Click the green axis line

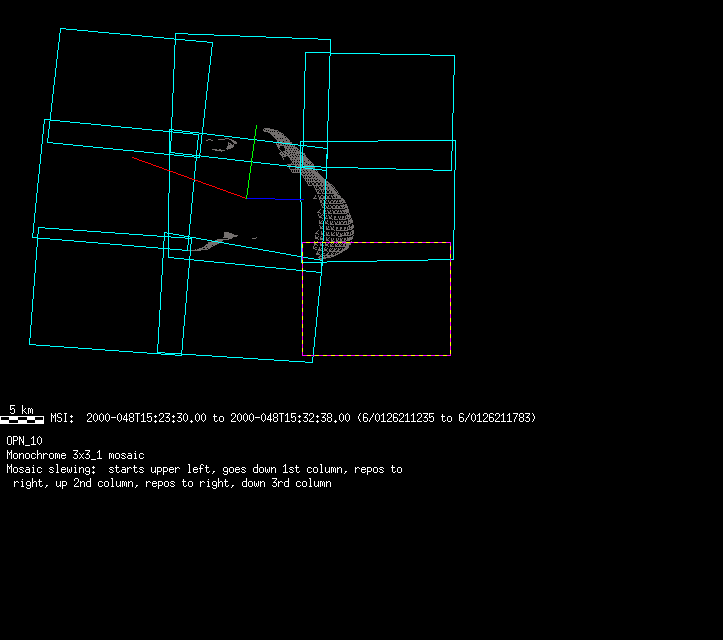click(x=252, y=162)
